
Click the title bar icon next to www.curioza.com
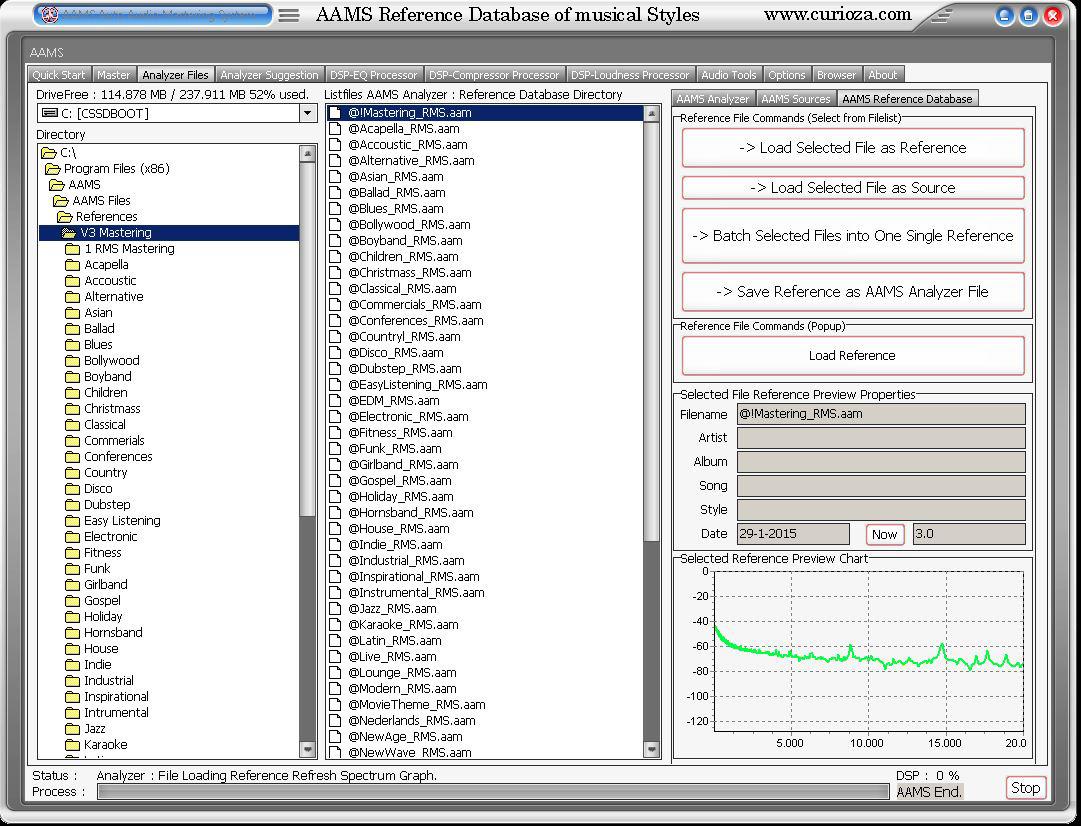940,15
